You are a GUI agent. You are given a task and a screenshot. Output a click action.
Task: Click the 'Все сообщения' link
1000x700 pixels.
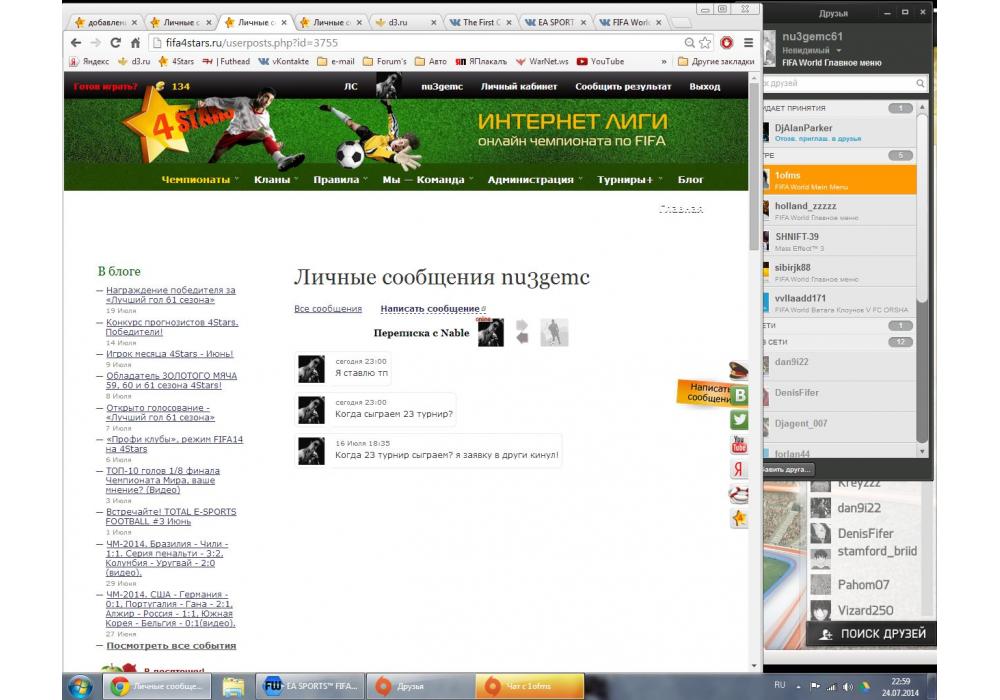(x=327, y=309)
